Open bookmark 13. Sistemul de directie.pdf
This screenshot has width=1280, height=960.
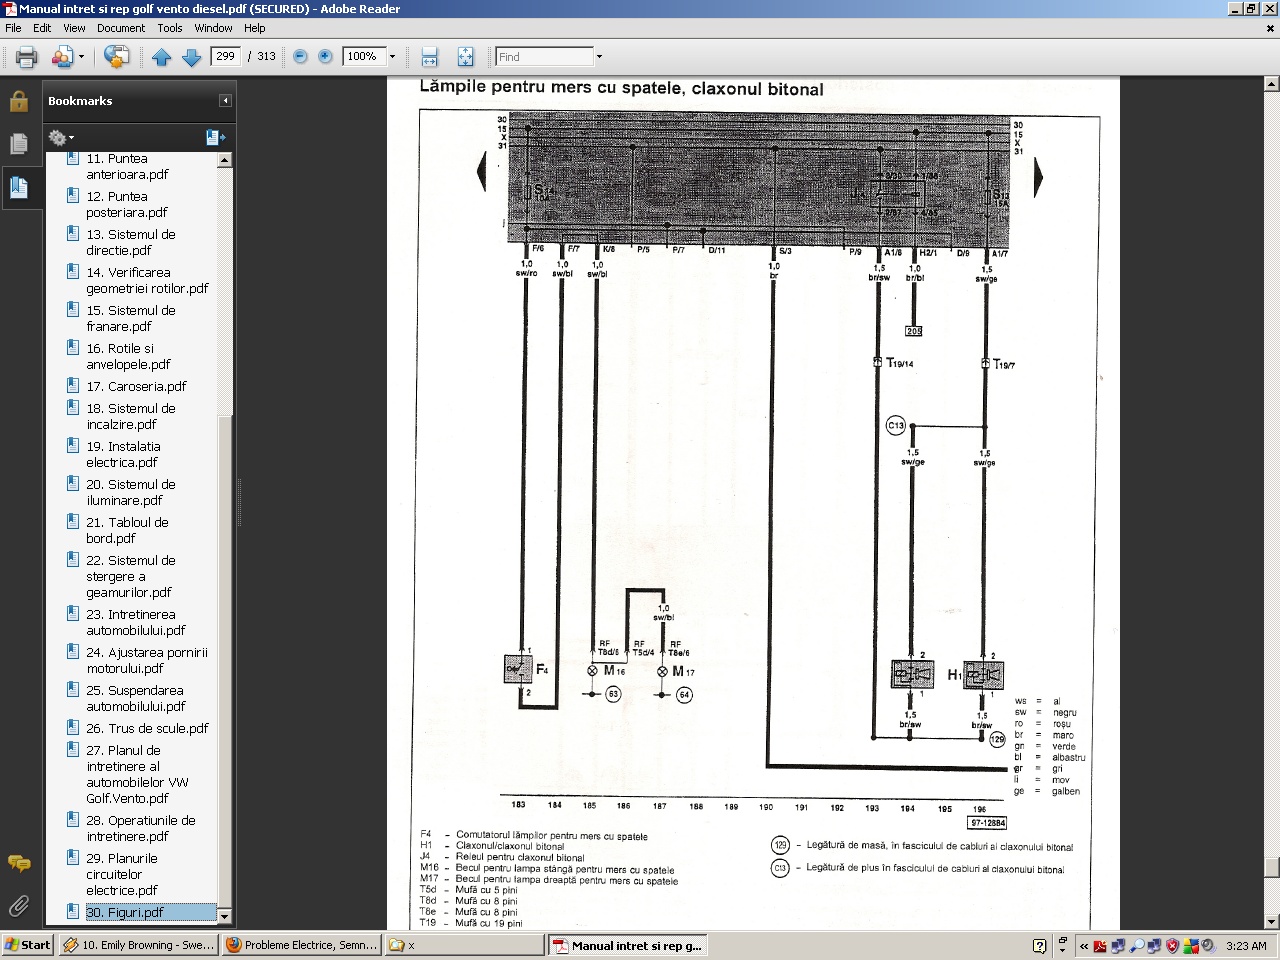[130, 242]
